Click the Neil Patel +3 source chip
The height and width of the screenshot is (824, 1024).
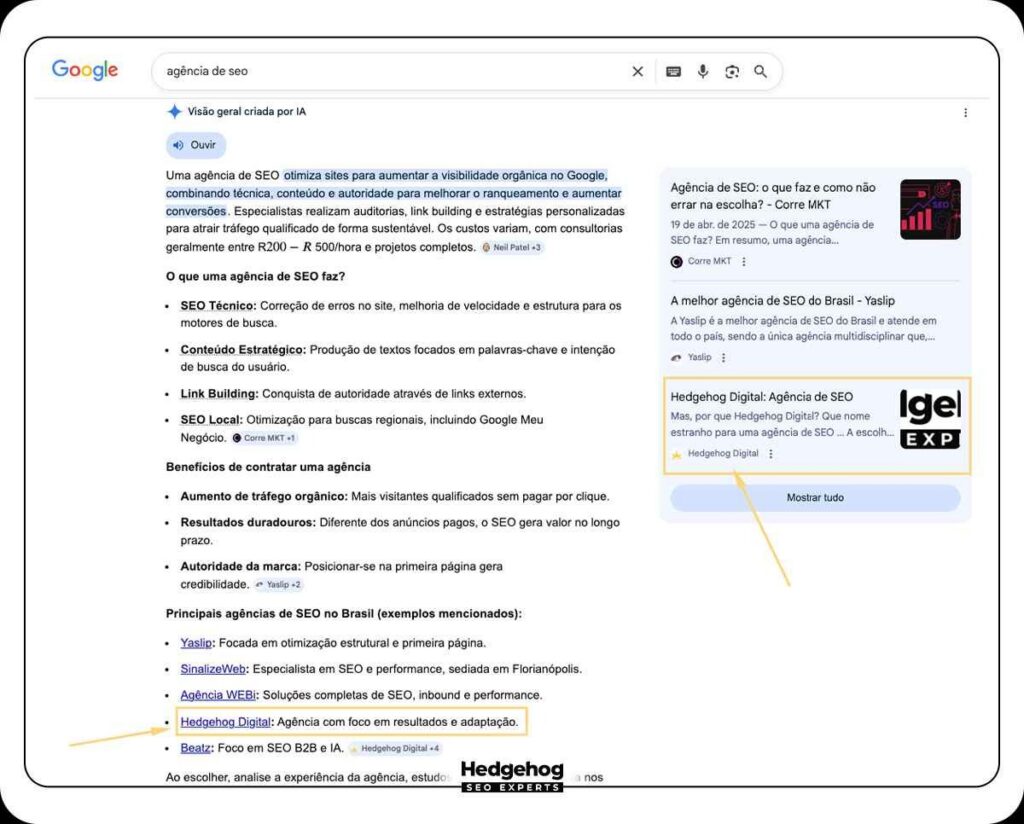point(512,247)
